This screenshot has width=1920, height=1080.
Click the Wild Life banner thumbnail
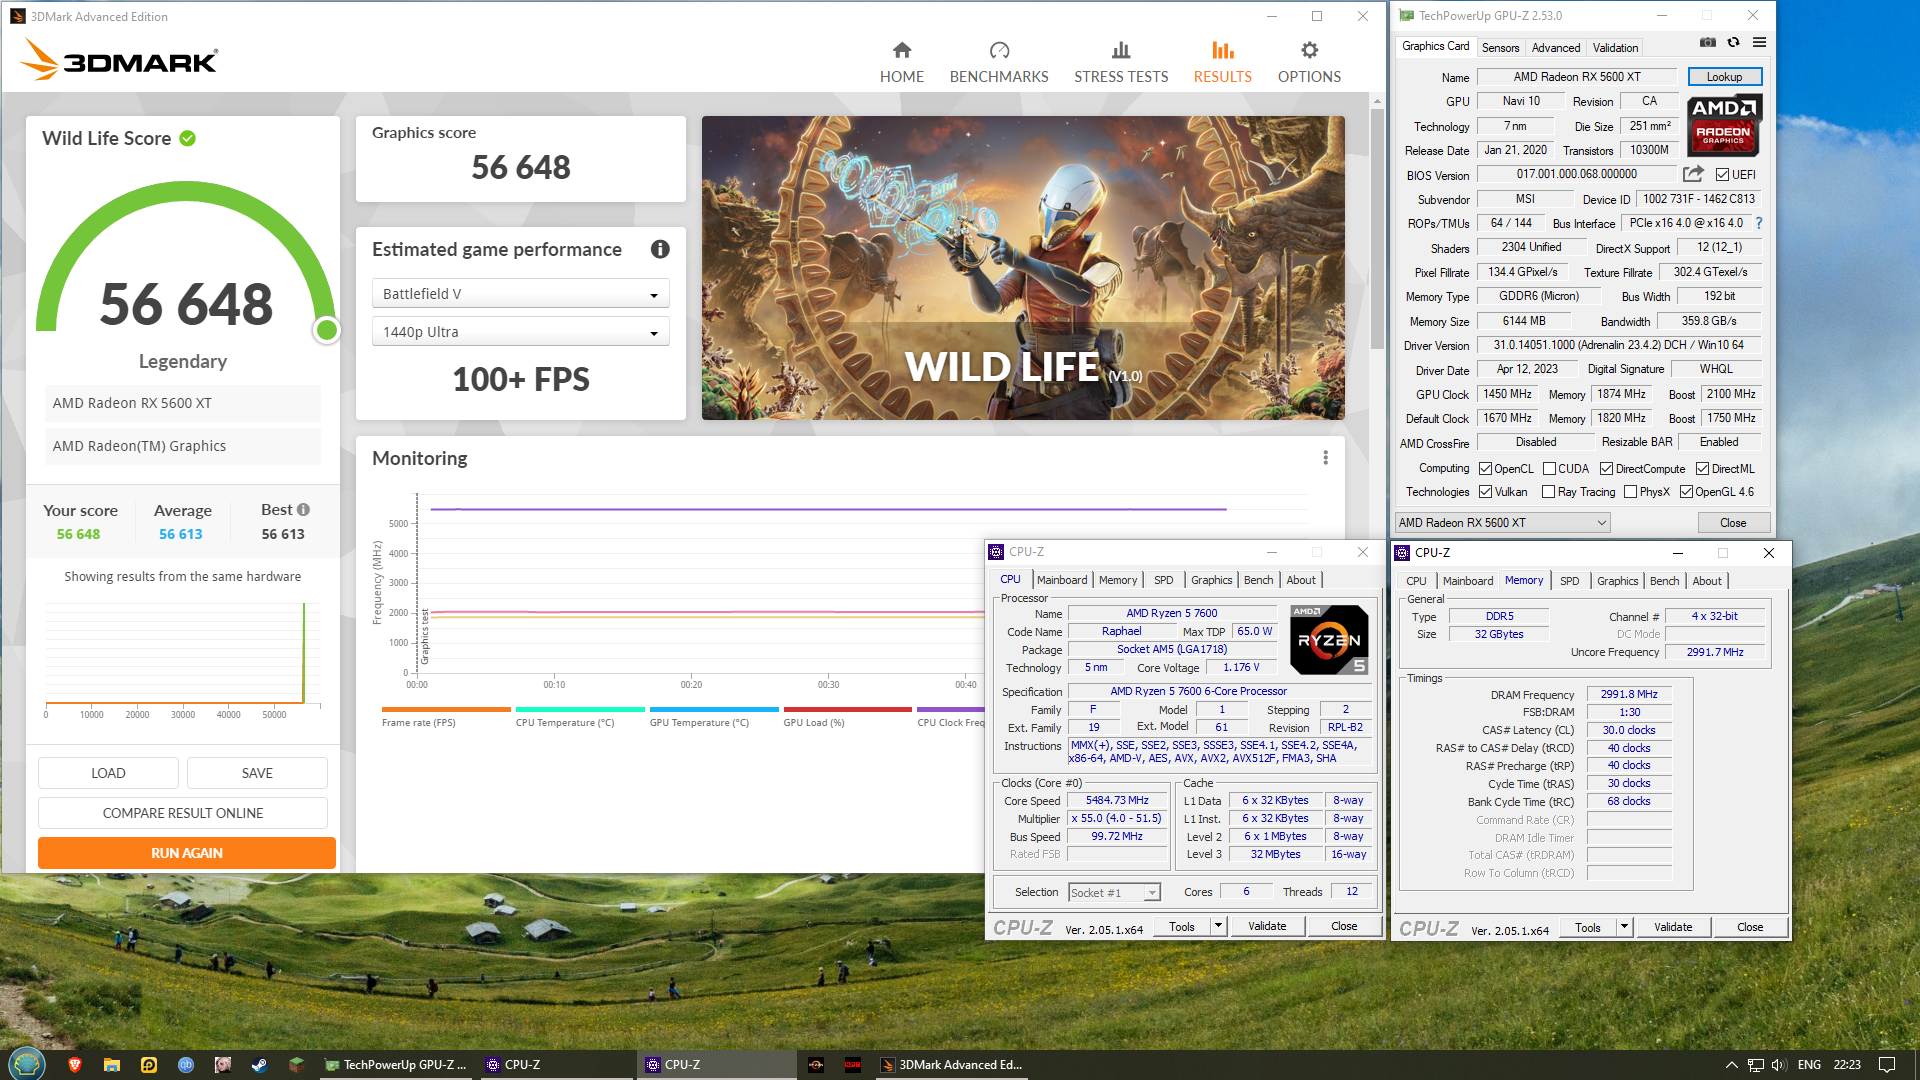point(1023,268)
